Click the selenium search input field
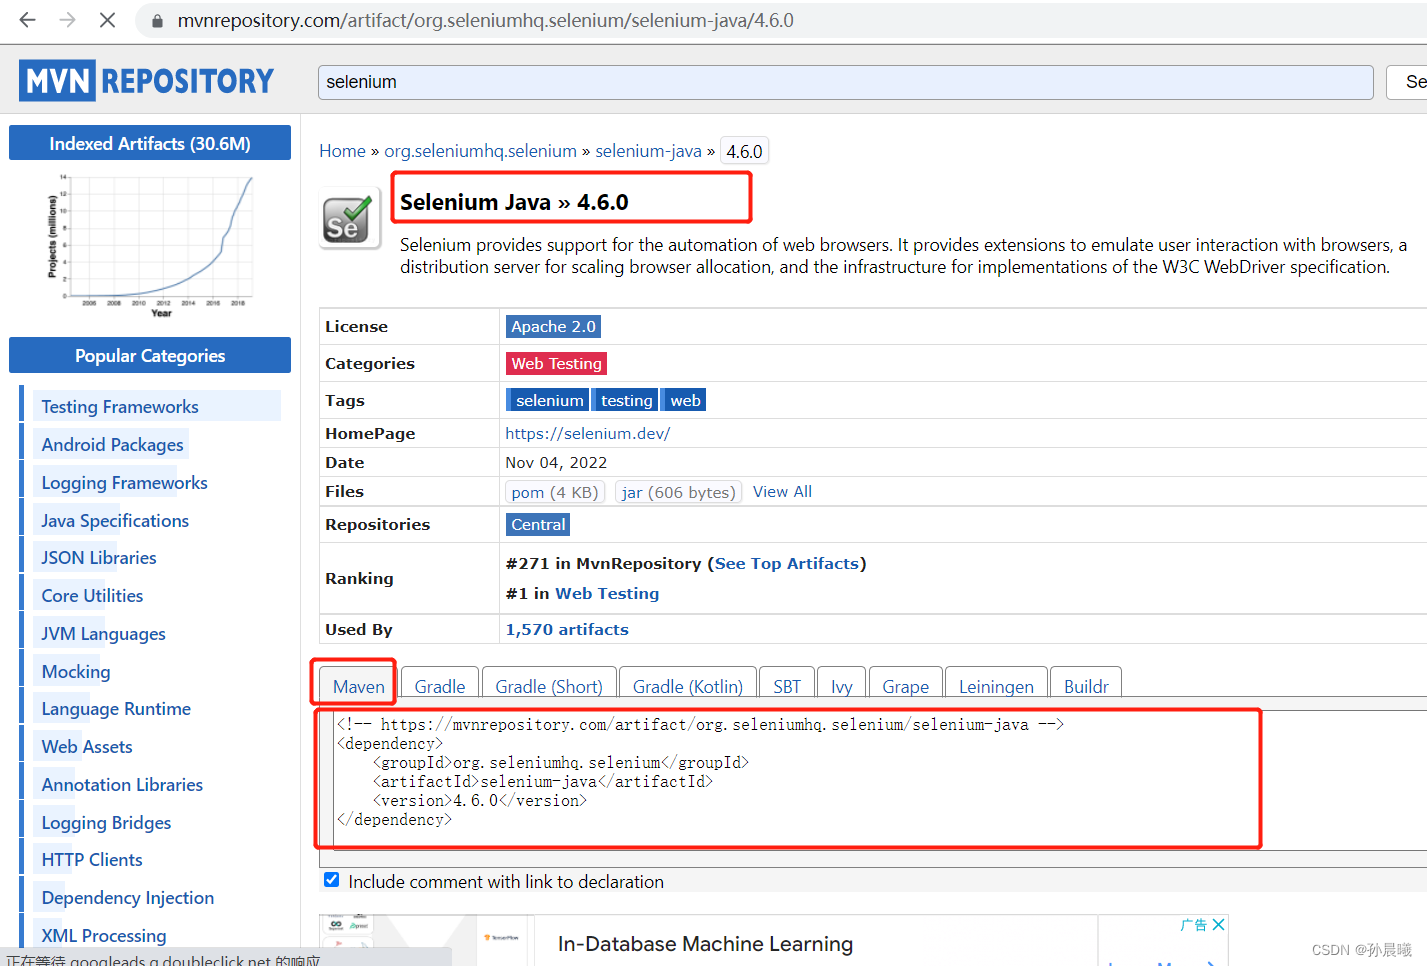 click(845, 82)
